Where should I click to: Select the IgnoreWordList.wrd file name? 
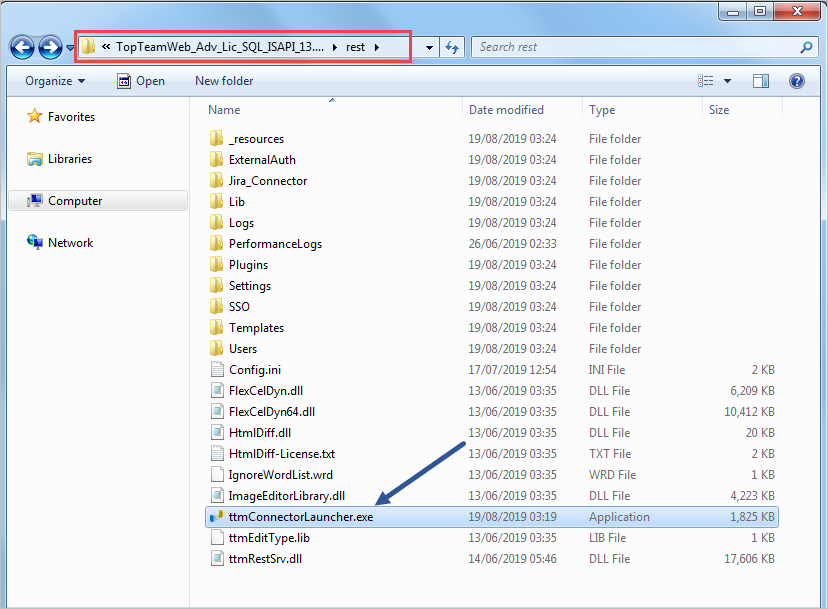(x=280, y=474)
